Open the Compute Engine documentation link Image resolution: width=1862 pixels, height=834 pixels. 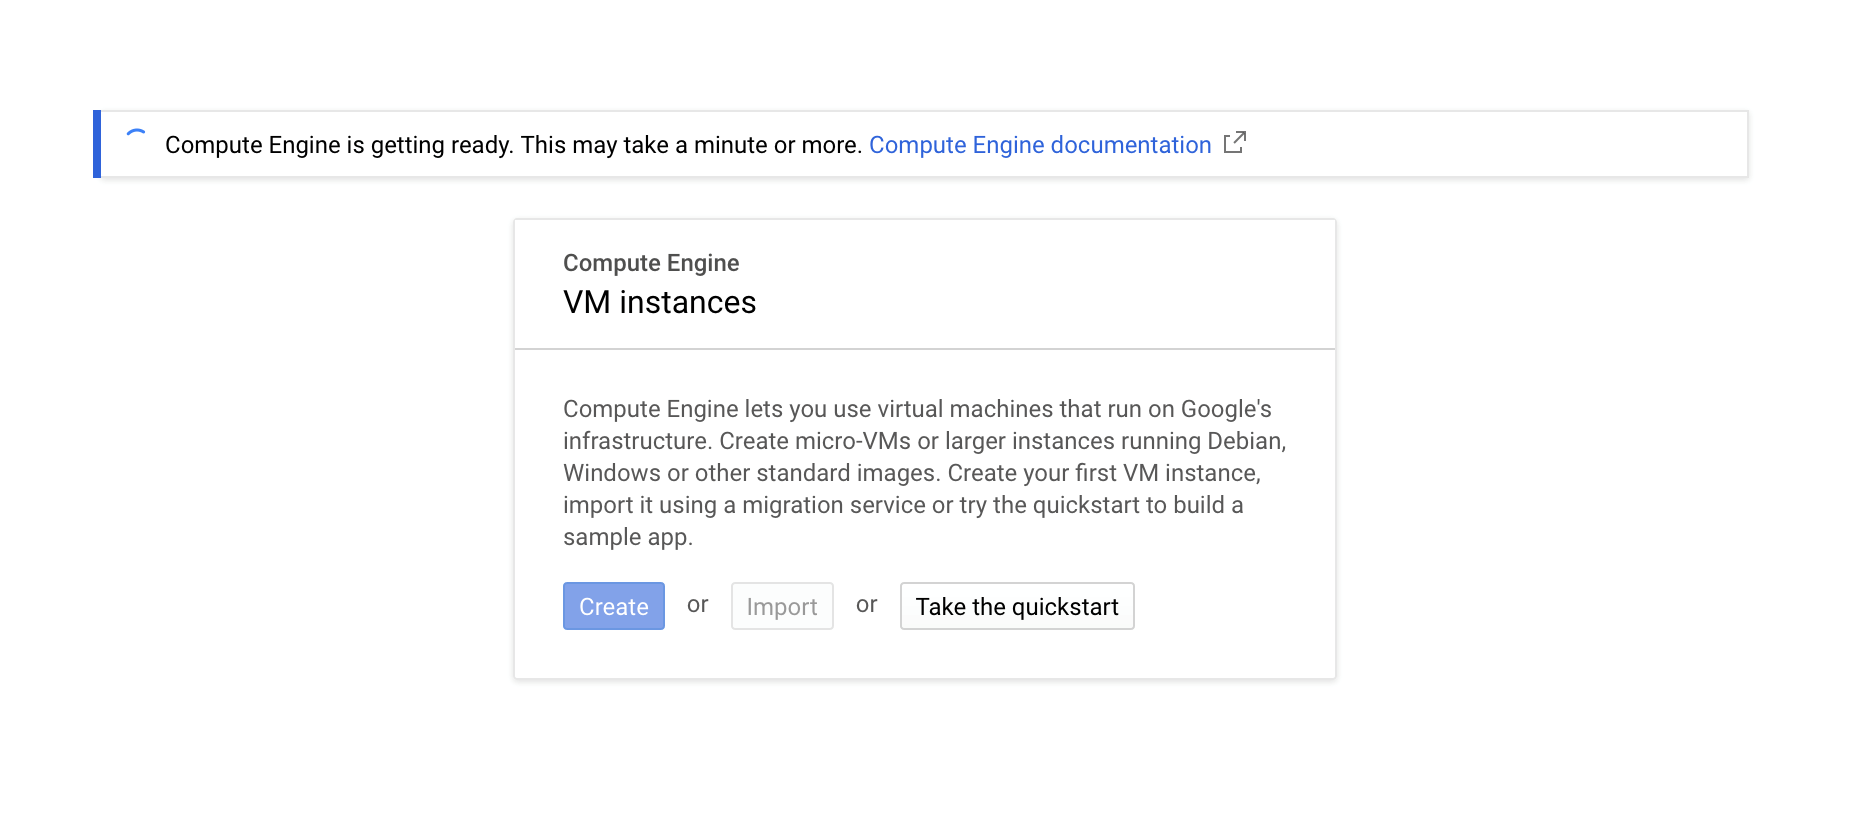(1040, 145)
